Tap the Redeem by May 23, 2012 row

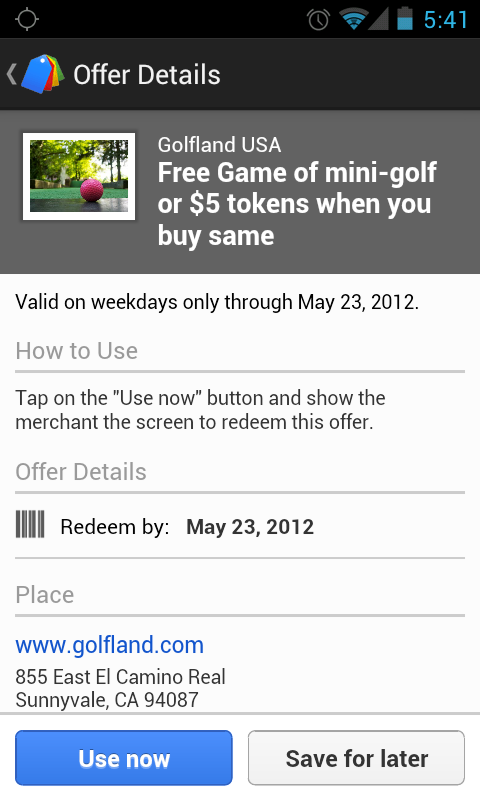coord(240,526)
